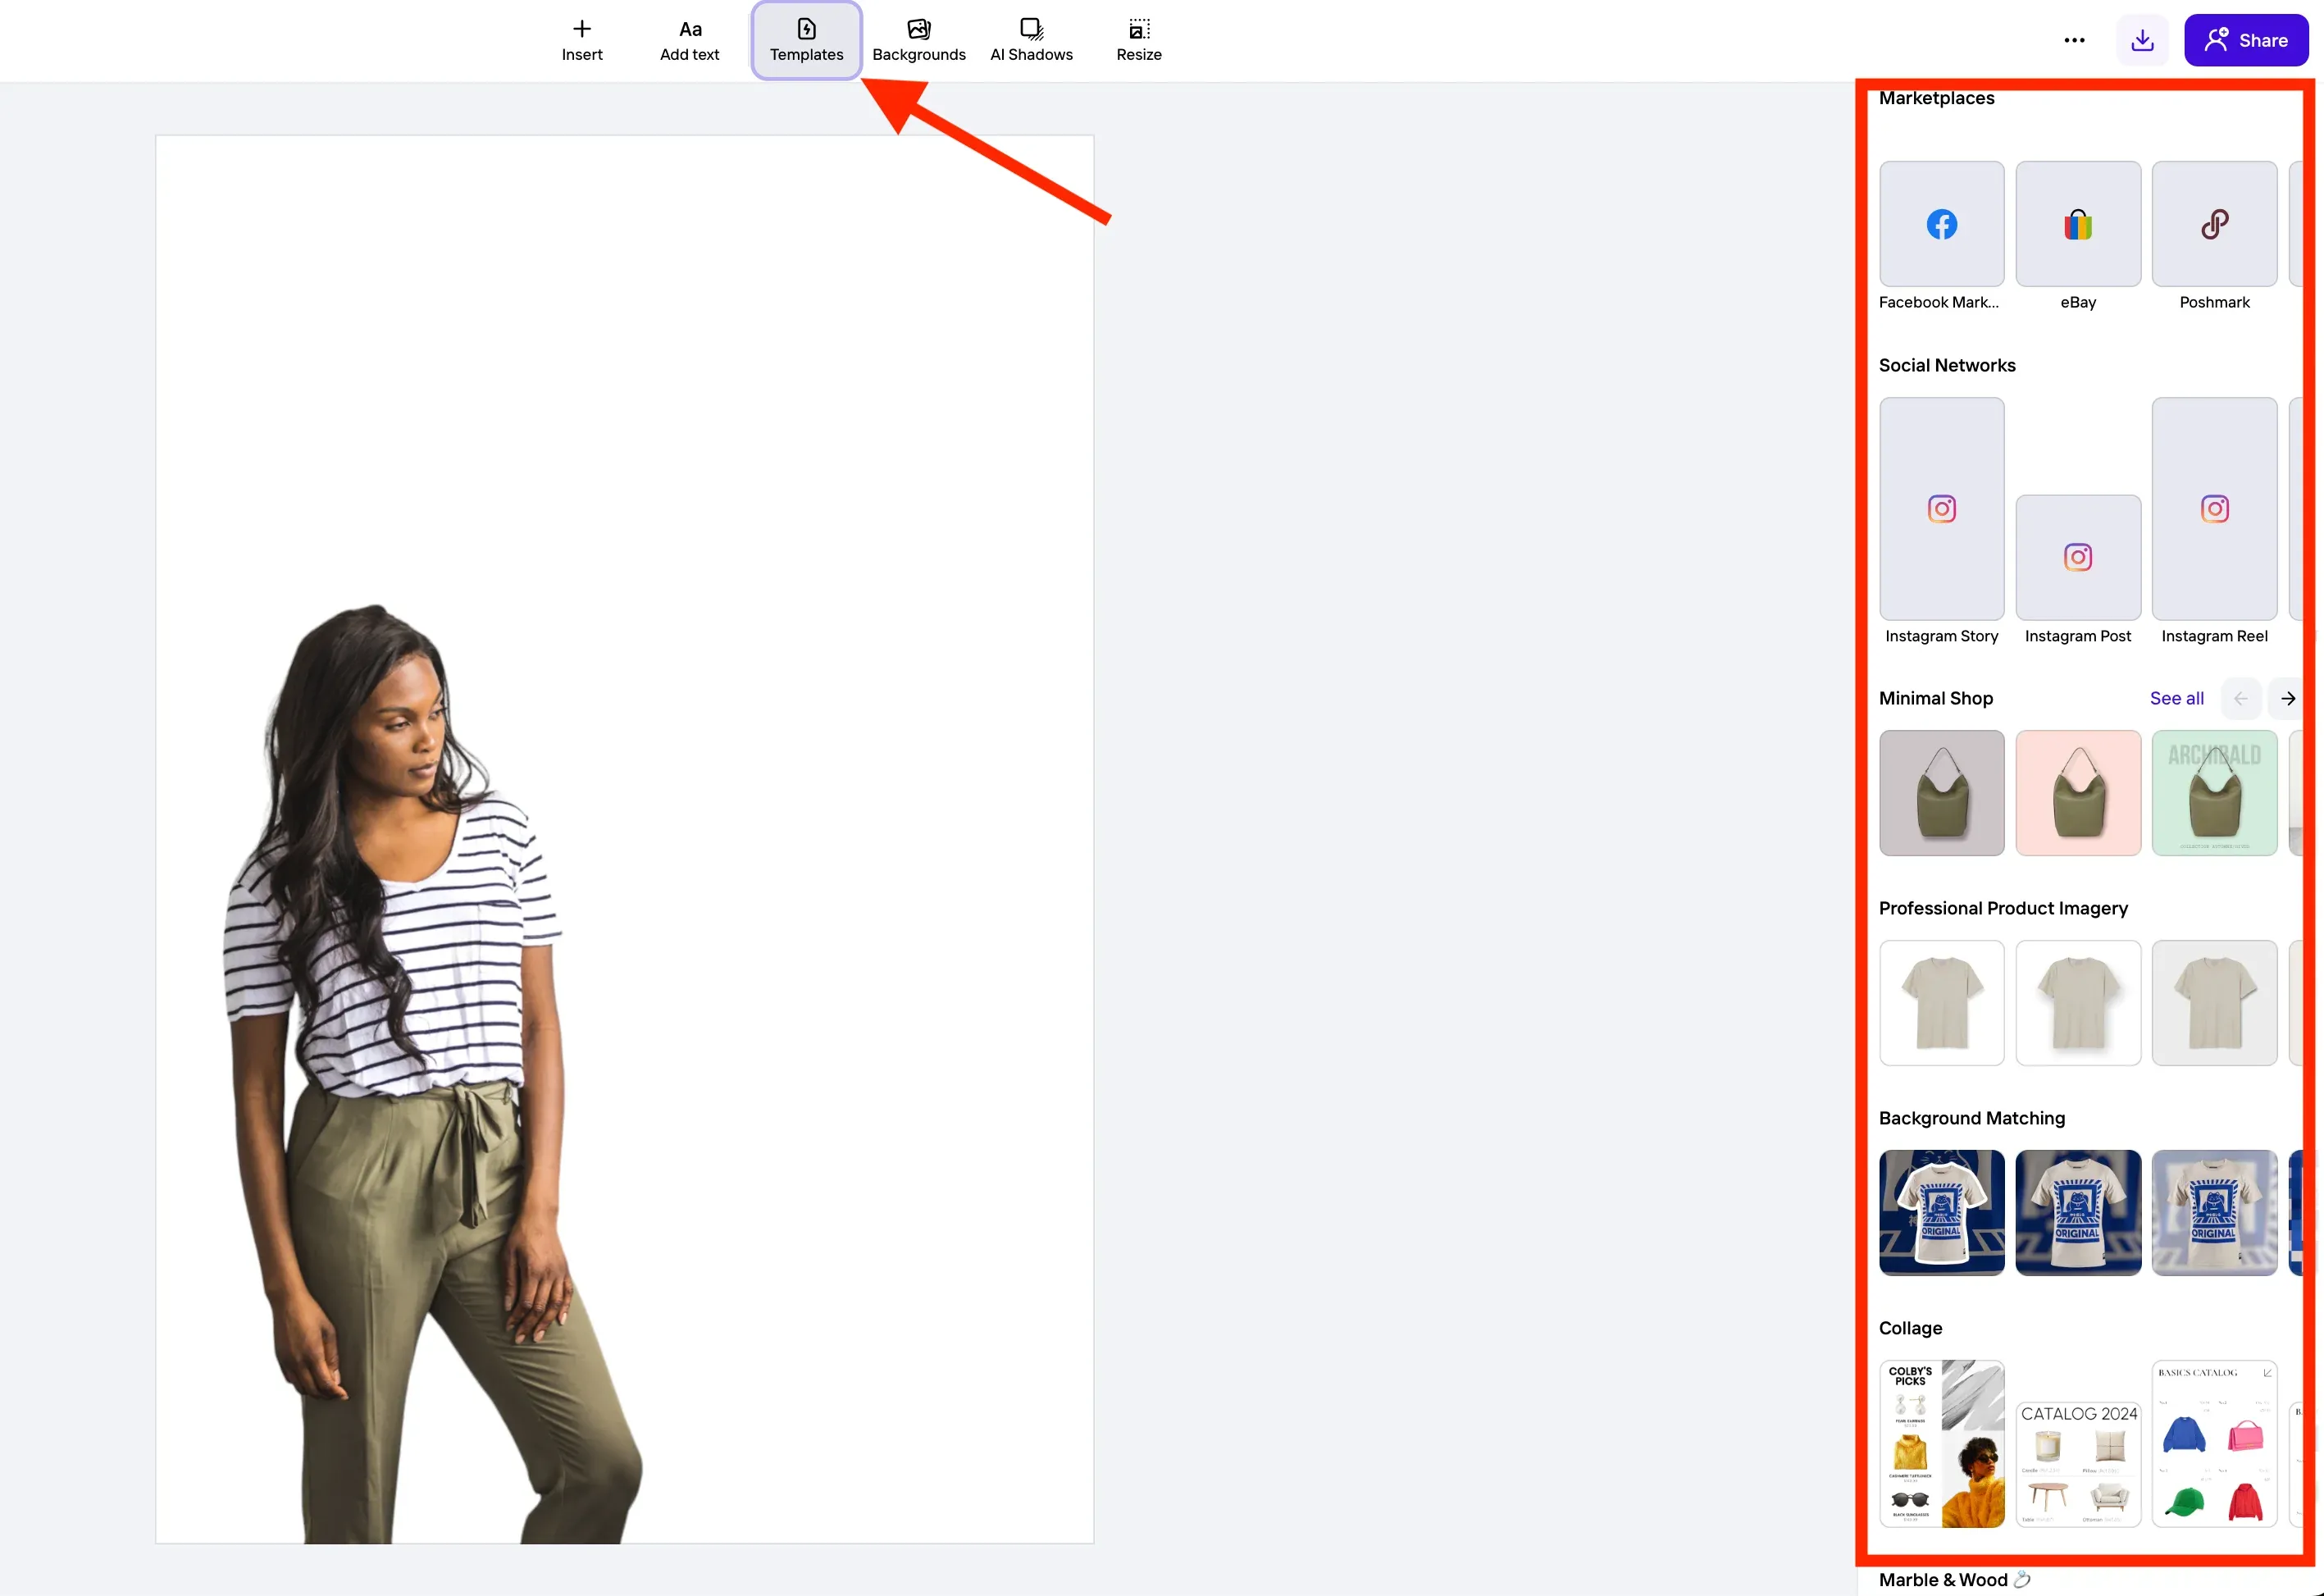The image size is (2324, 1596).
Task: Select third Professional Product Imagery t-shirt
Action: pyautogui.click(x=2214, y=1003)
